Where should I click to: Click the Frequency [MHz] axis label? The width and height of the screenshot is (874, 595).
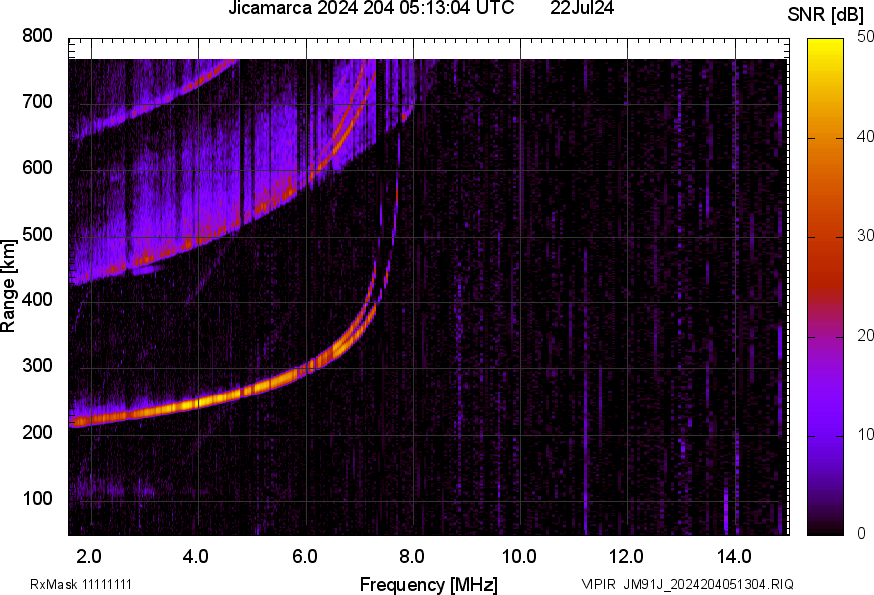(x=428, y=584)
